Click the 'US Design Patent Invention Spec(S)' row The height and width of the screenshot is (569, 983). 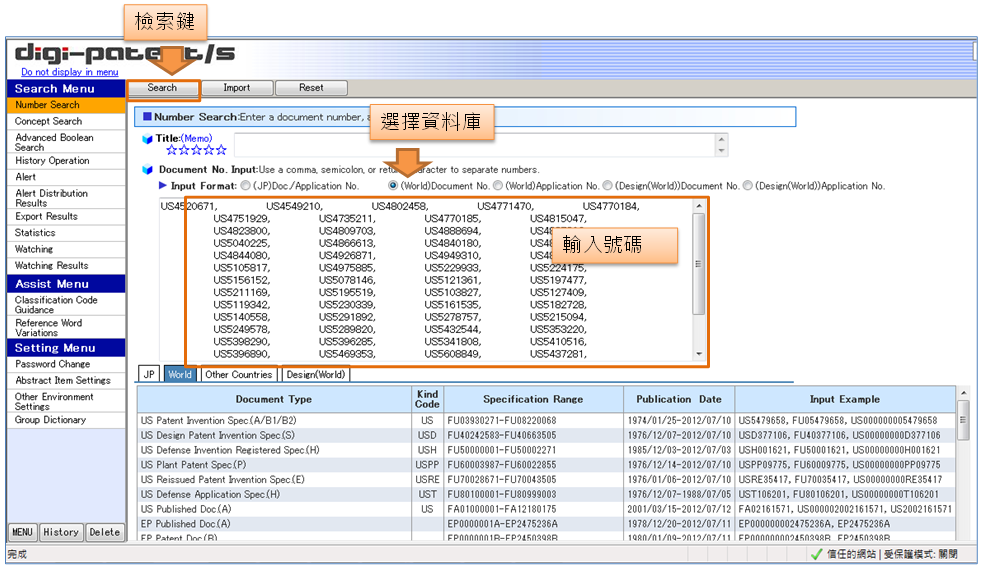click(547, 436)
